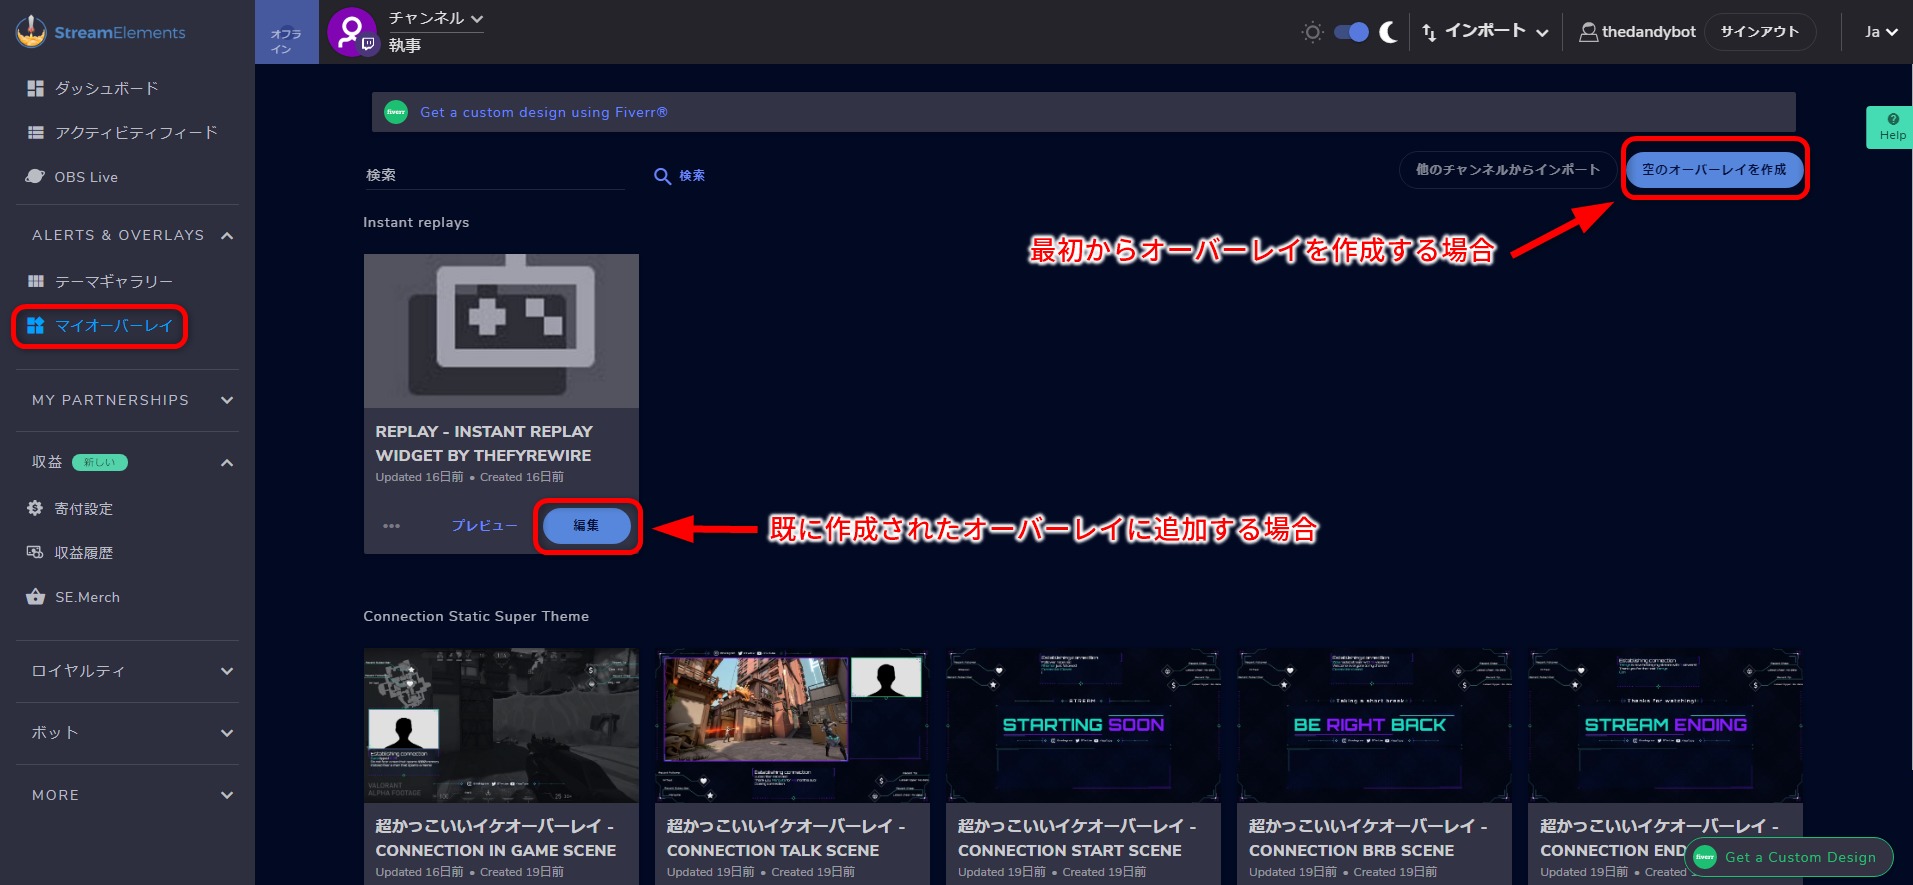Click the Get a Custom Design floating button
The height and width of the screenshot is (885, 1913).
click(x=1789, y=857)
